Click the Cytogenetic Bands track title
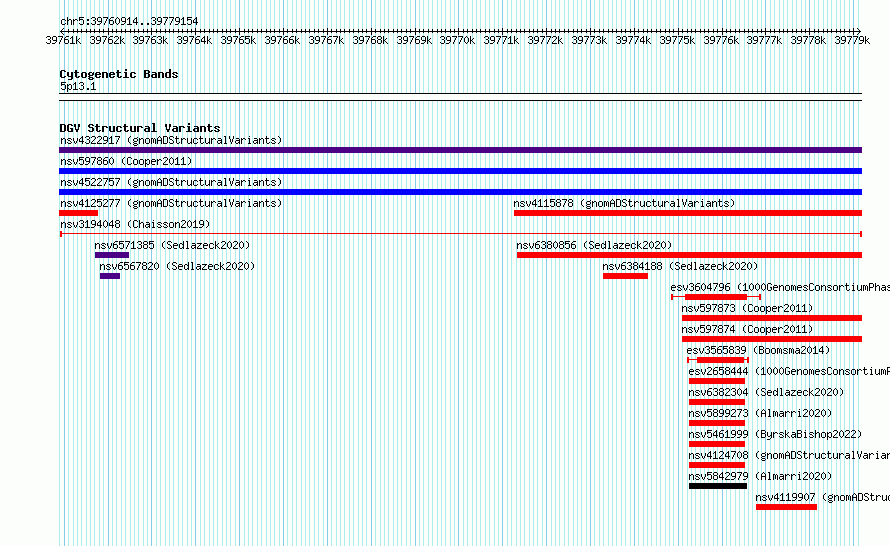890x546 pixels. click(119, 74)
